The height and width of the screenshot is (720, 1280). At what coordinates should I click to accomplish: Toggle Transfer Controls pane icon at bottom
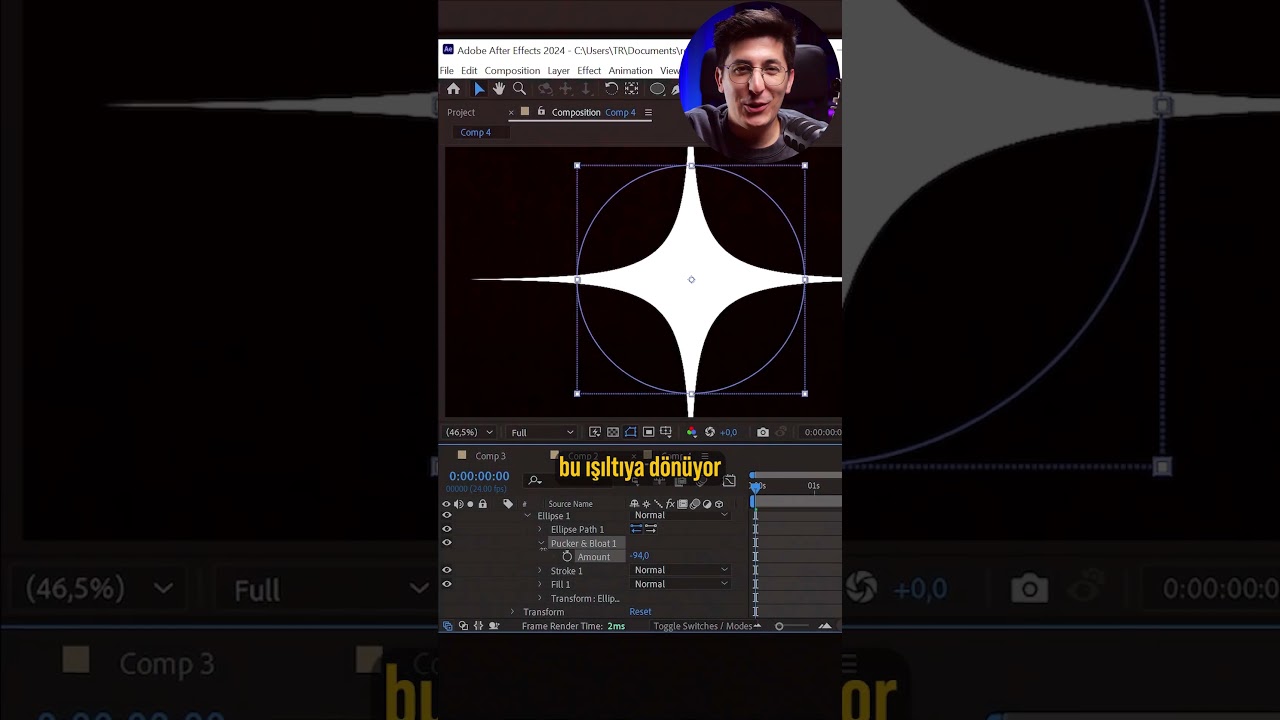pos(463,626)
